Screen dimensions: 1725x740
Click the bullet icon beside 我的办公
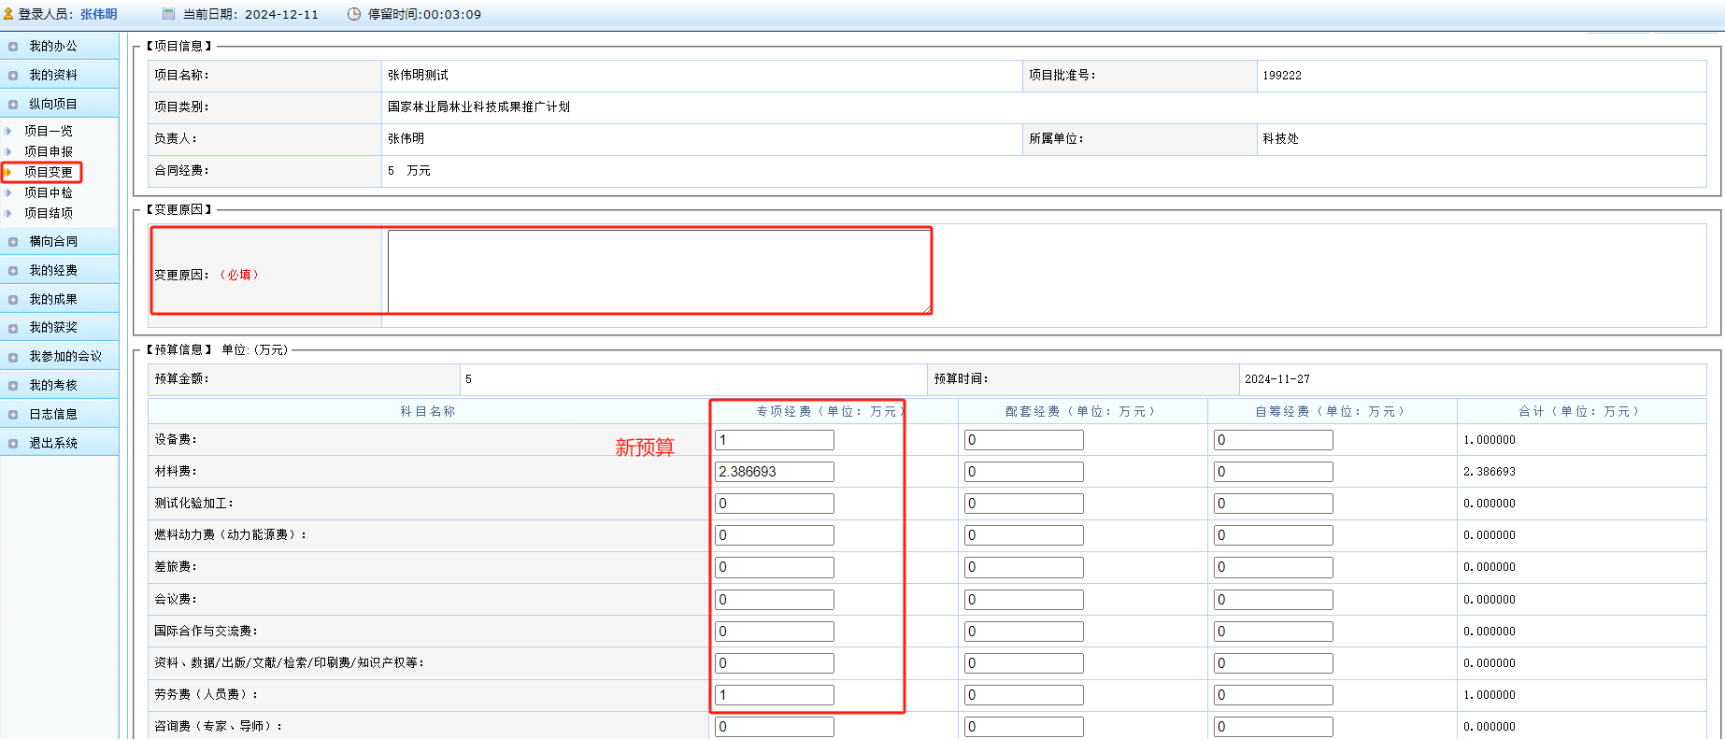click(13, 47)
